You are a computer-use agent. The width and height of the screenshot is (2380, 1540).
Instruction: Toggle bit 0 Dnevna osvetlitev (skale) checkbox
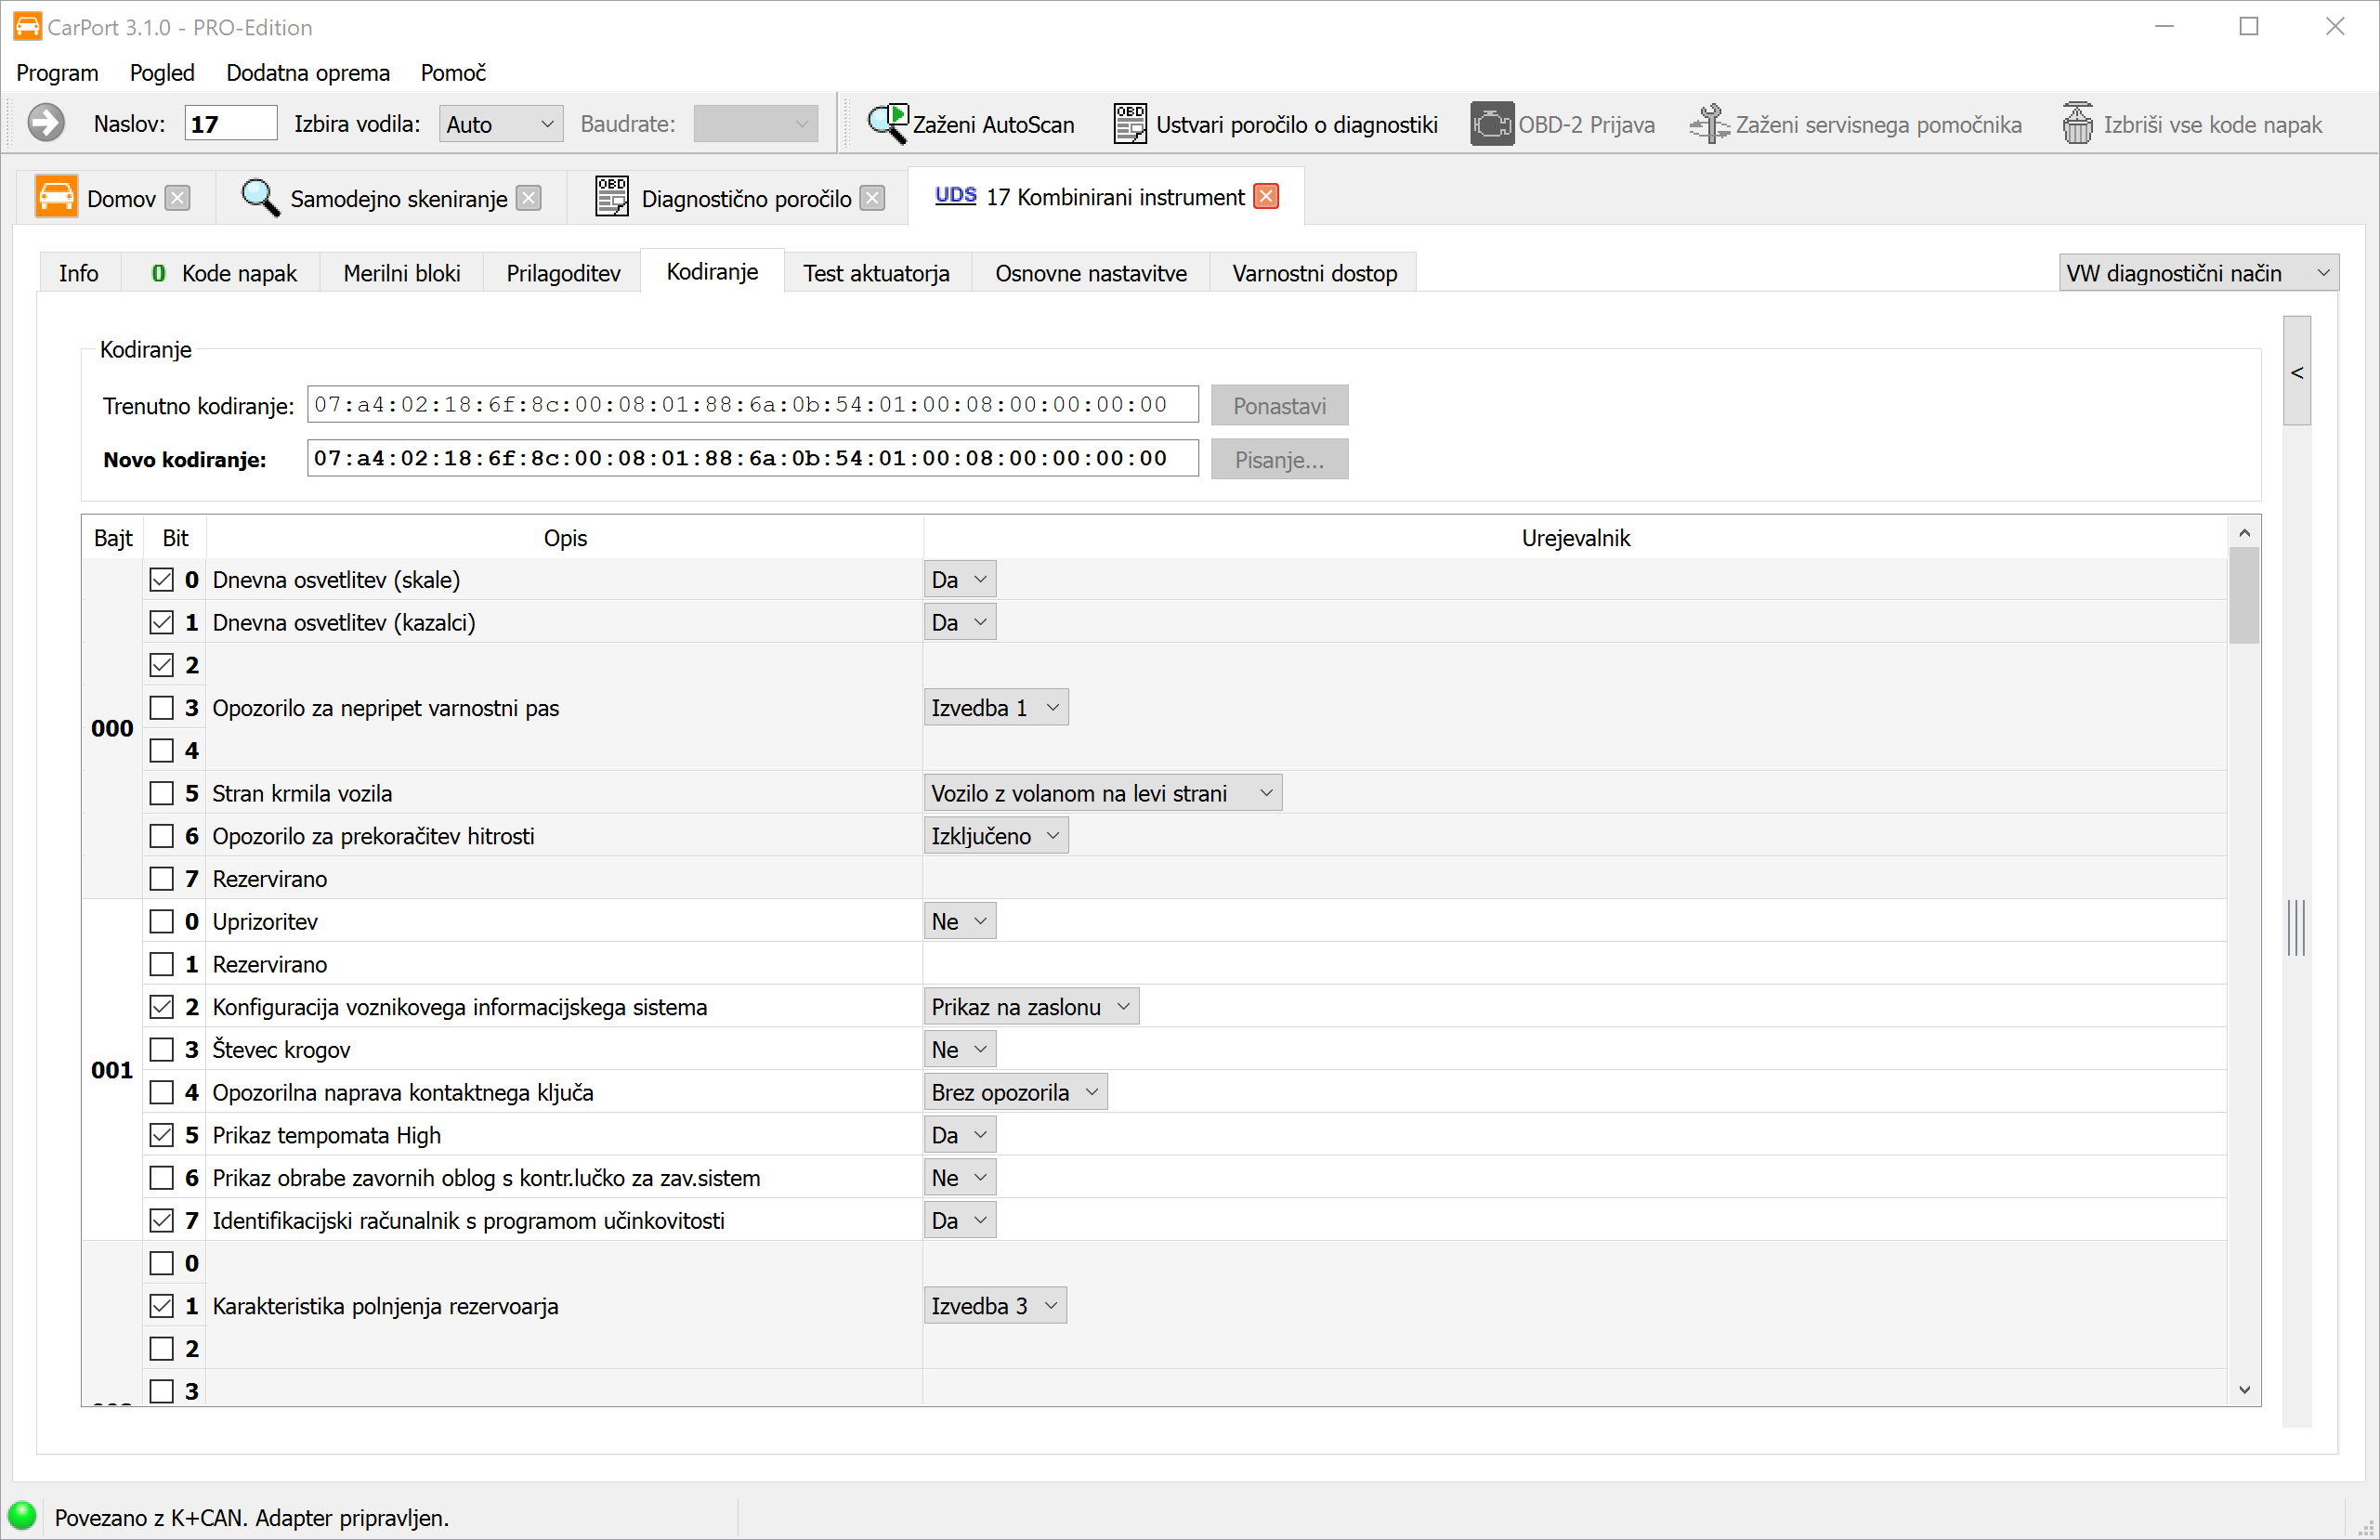161,580
